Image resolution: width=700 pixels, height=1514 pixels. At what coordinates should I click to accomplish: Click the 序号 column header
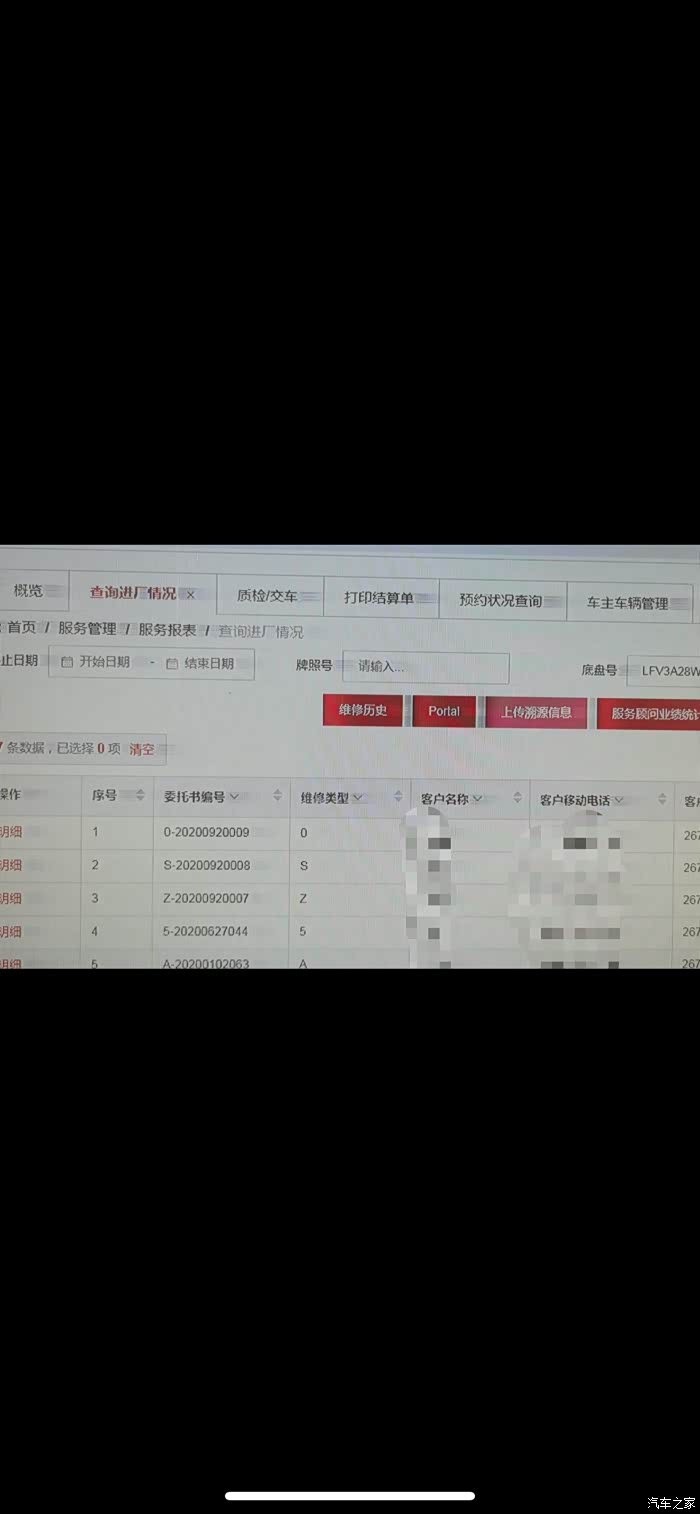pos(104,796)
